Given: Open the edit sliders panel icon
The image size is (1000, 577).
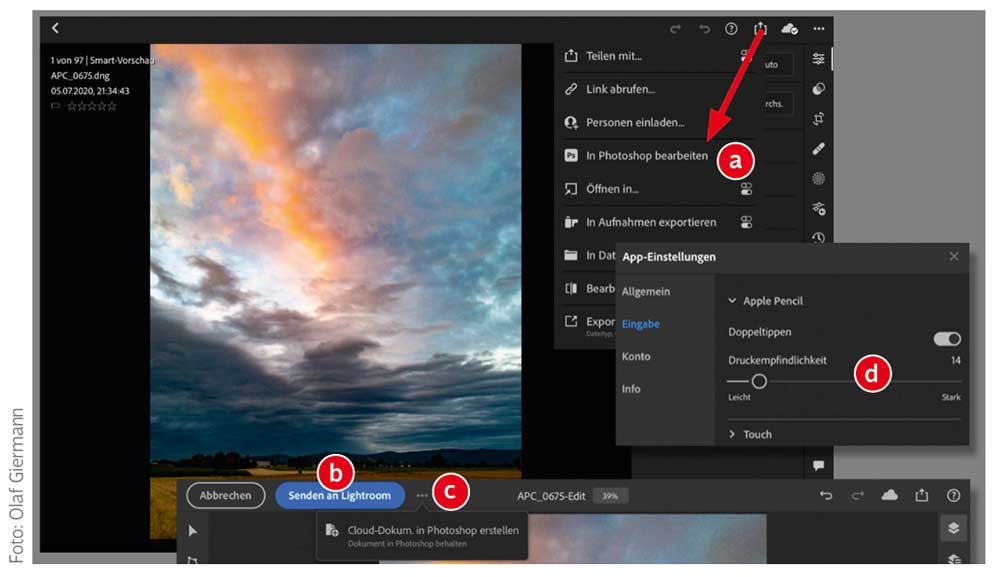Looking at the screenshot, I should click(x=819, y=59).
